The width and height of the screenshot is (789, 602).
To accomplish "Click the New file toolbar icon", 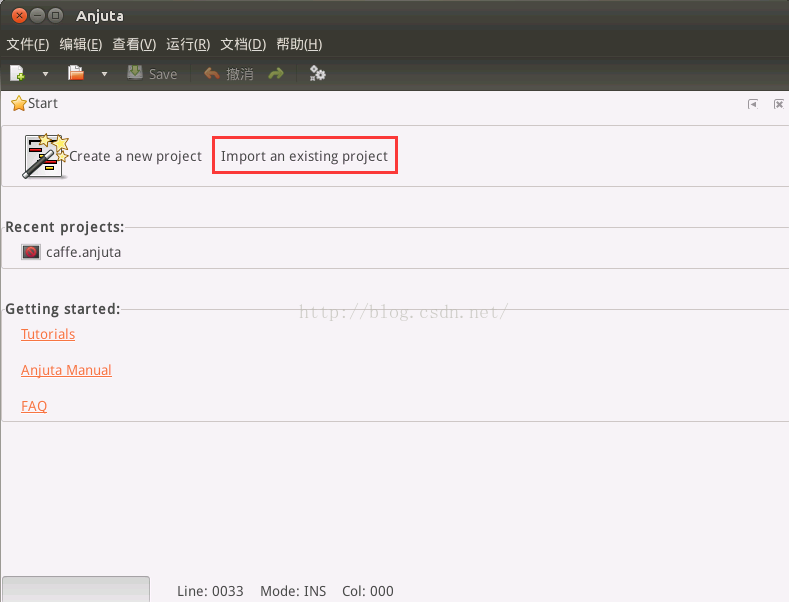I will pos(18,73).
